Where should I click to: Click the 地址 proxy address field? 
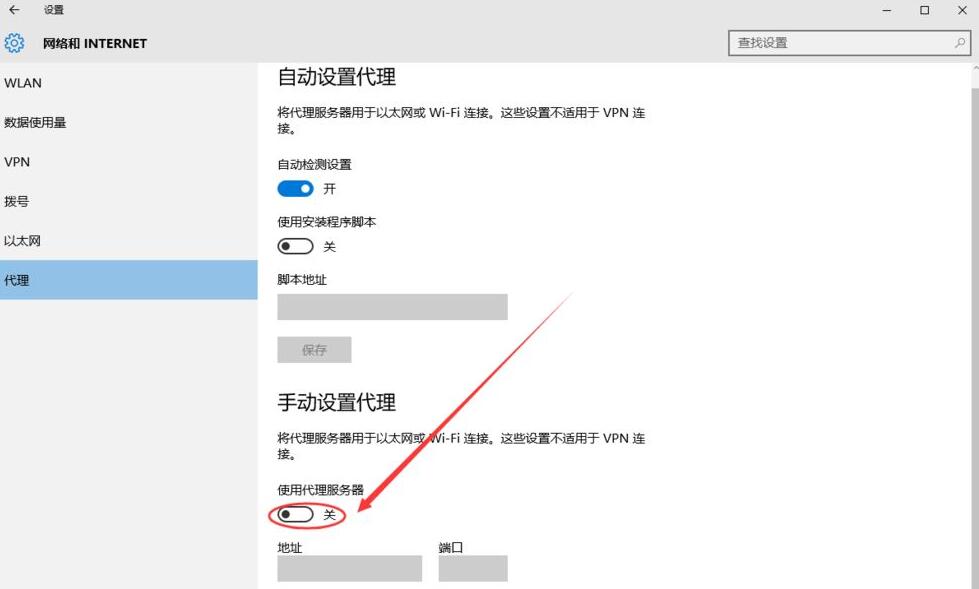point(348,568)
